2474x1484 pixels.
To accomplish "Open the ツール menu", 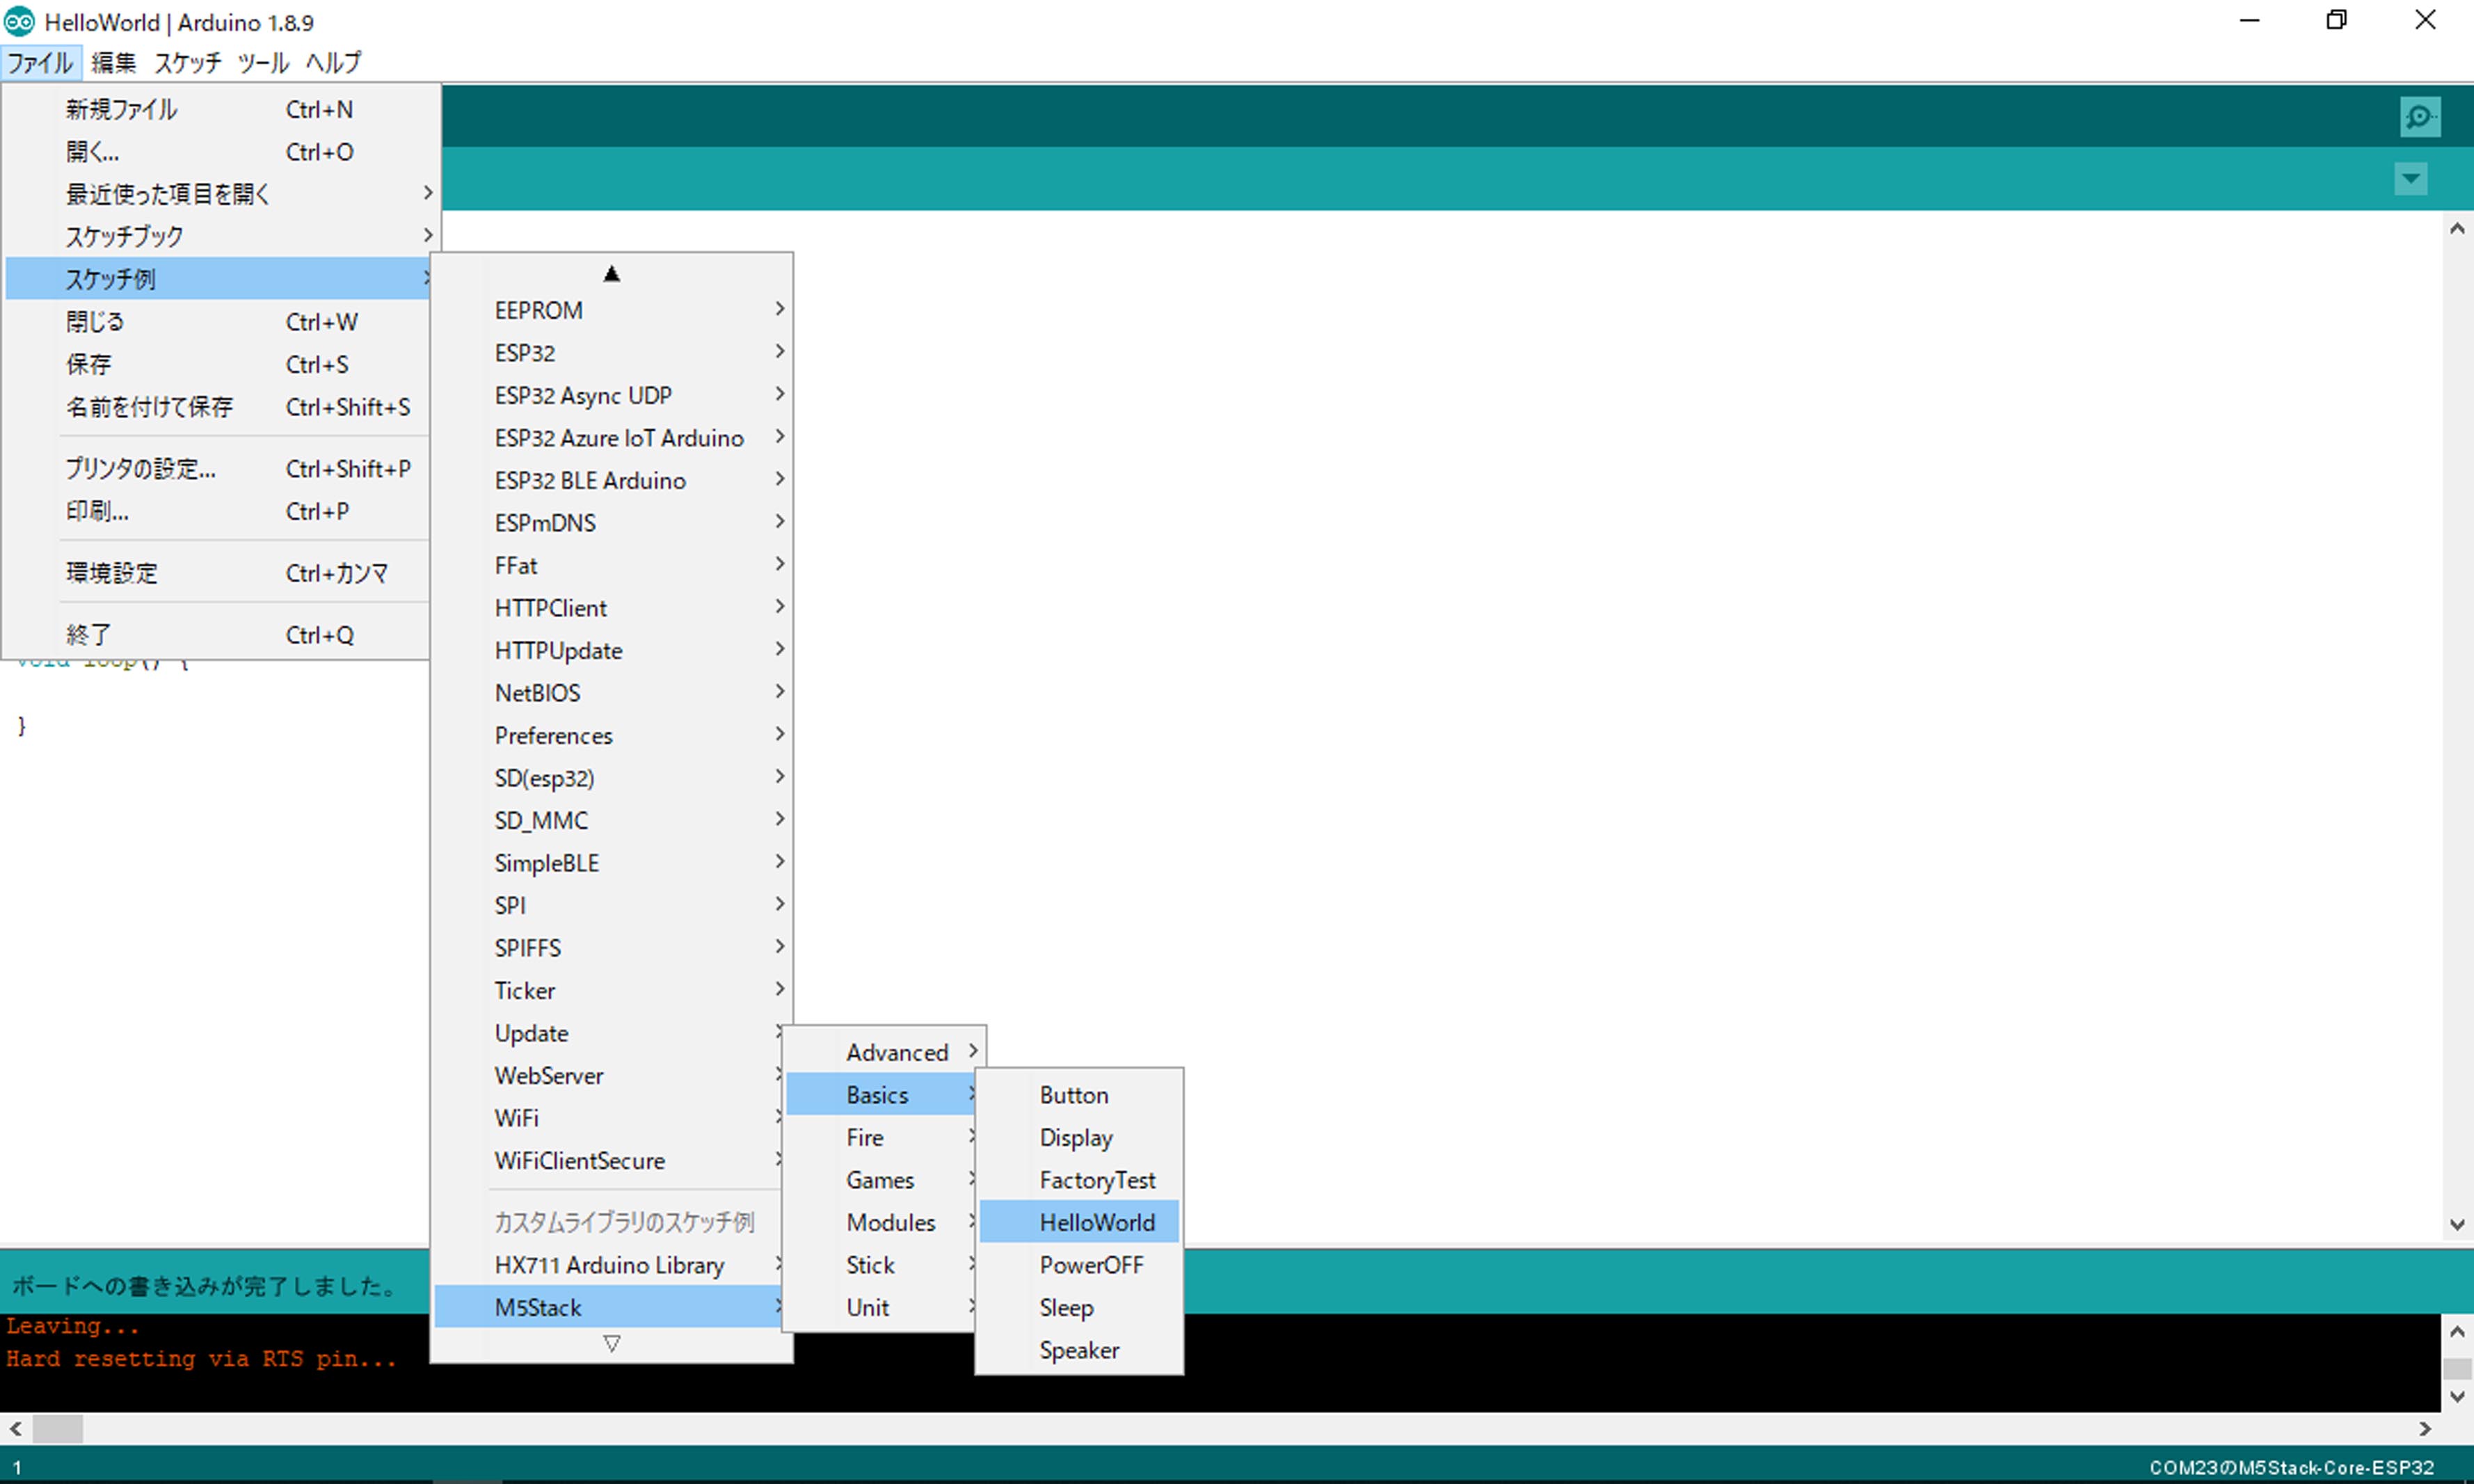I will 263,62.
